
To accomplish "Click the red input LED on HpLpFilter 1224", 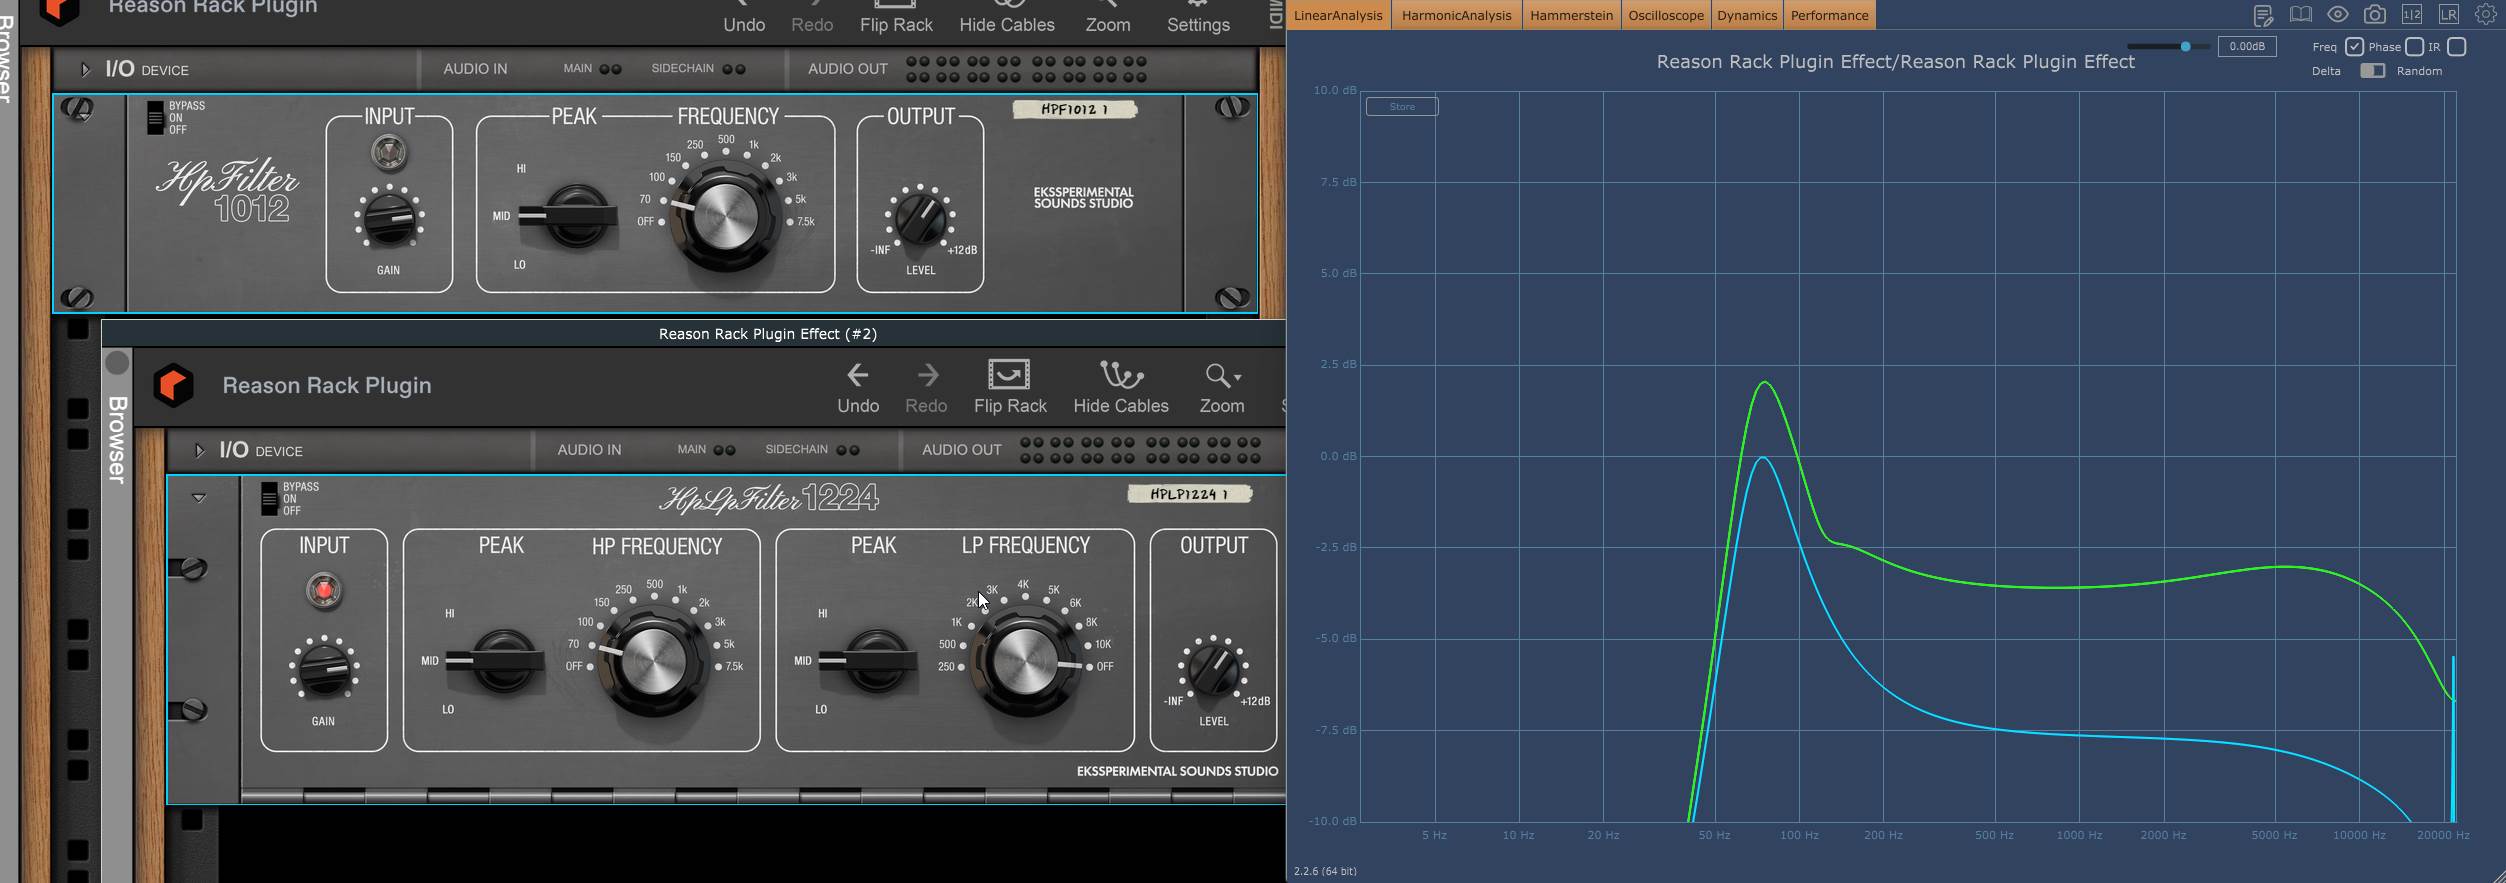I will click(x=323, y=590).
